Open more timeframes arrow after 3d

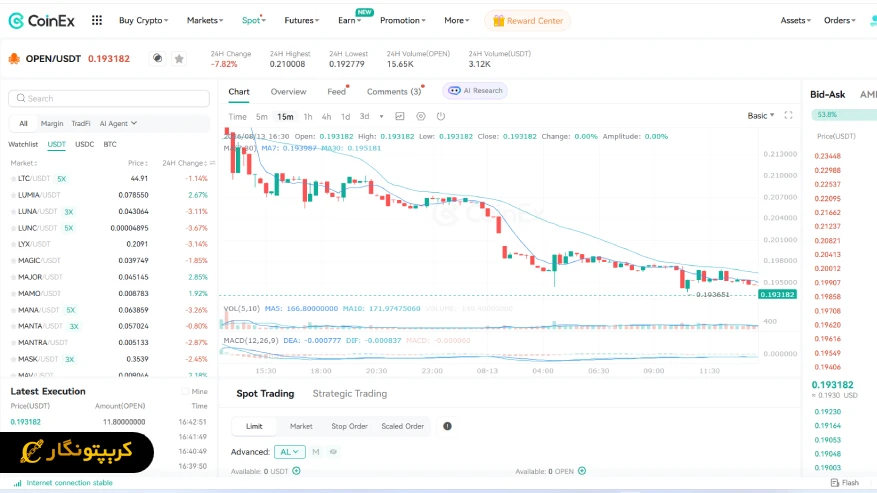pos(381,116)
